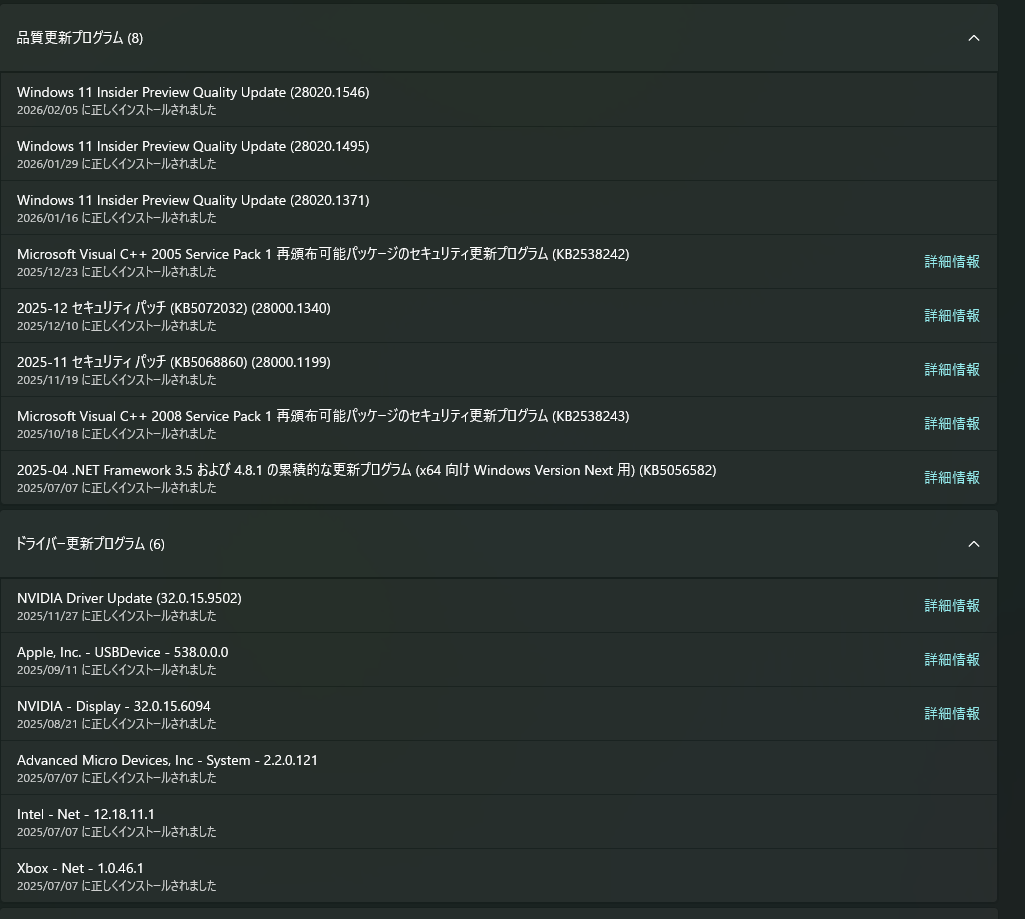Click the ドライバー更新プログラム (6) header title
Screen dimensions: 1025x919
[90, 544]
